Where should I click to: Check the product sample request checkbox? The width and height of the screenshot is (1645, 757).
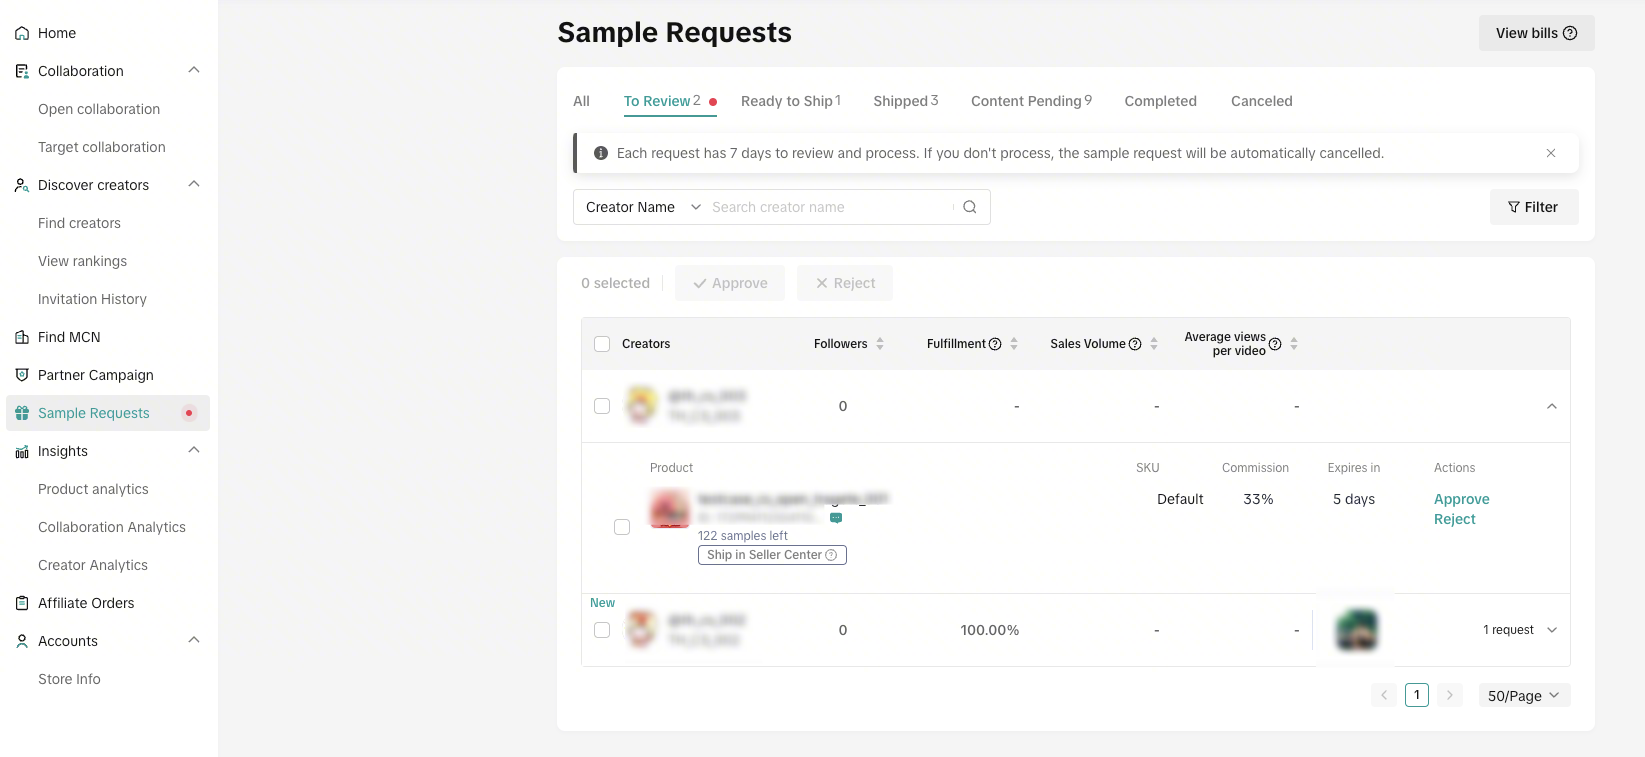tap(622, 527)
